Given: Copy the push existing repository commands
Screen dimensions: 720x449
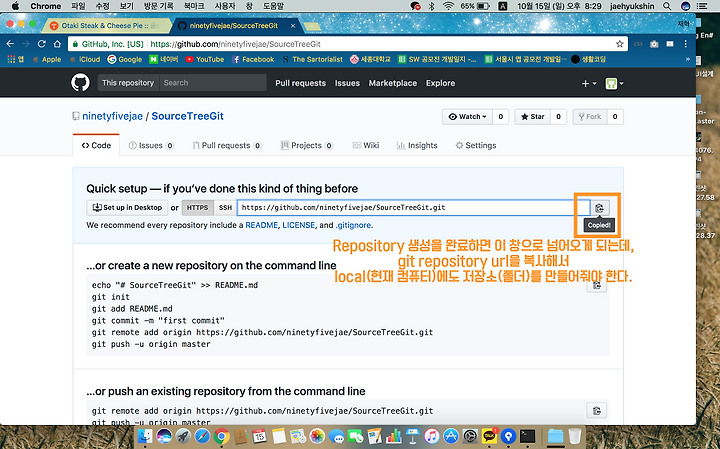Looking at the screenshot, I should (597, 410).
